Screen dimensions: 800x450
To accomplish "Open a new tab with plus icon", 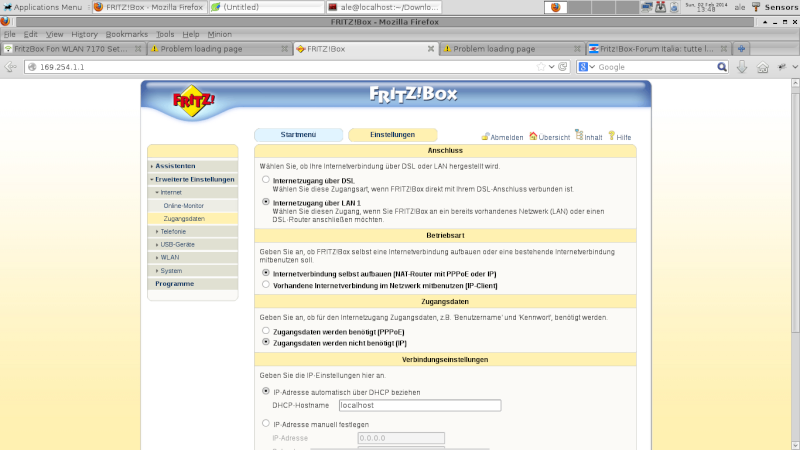I will 741,48.
